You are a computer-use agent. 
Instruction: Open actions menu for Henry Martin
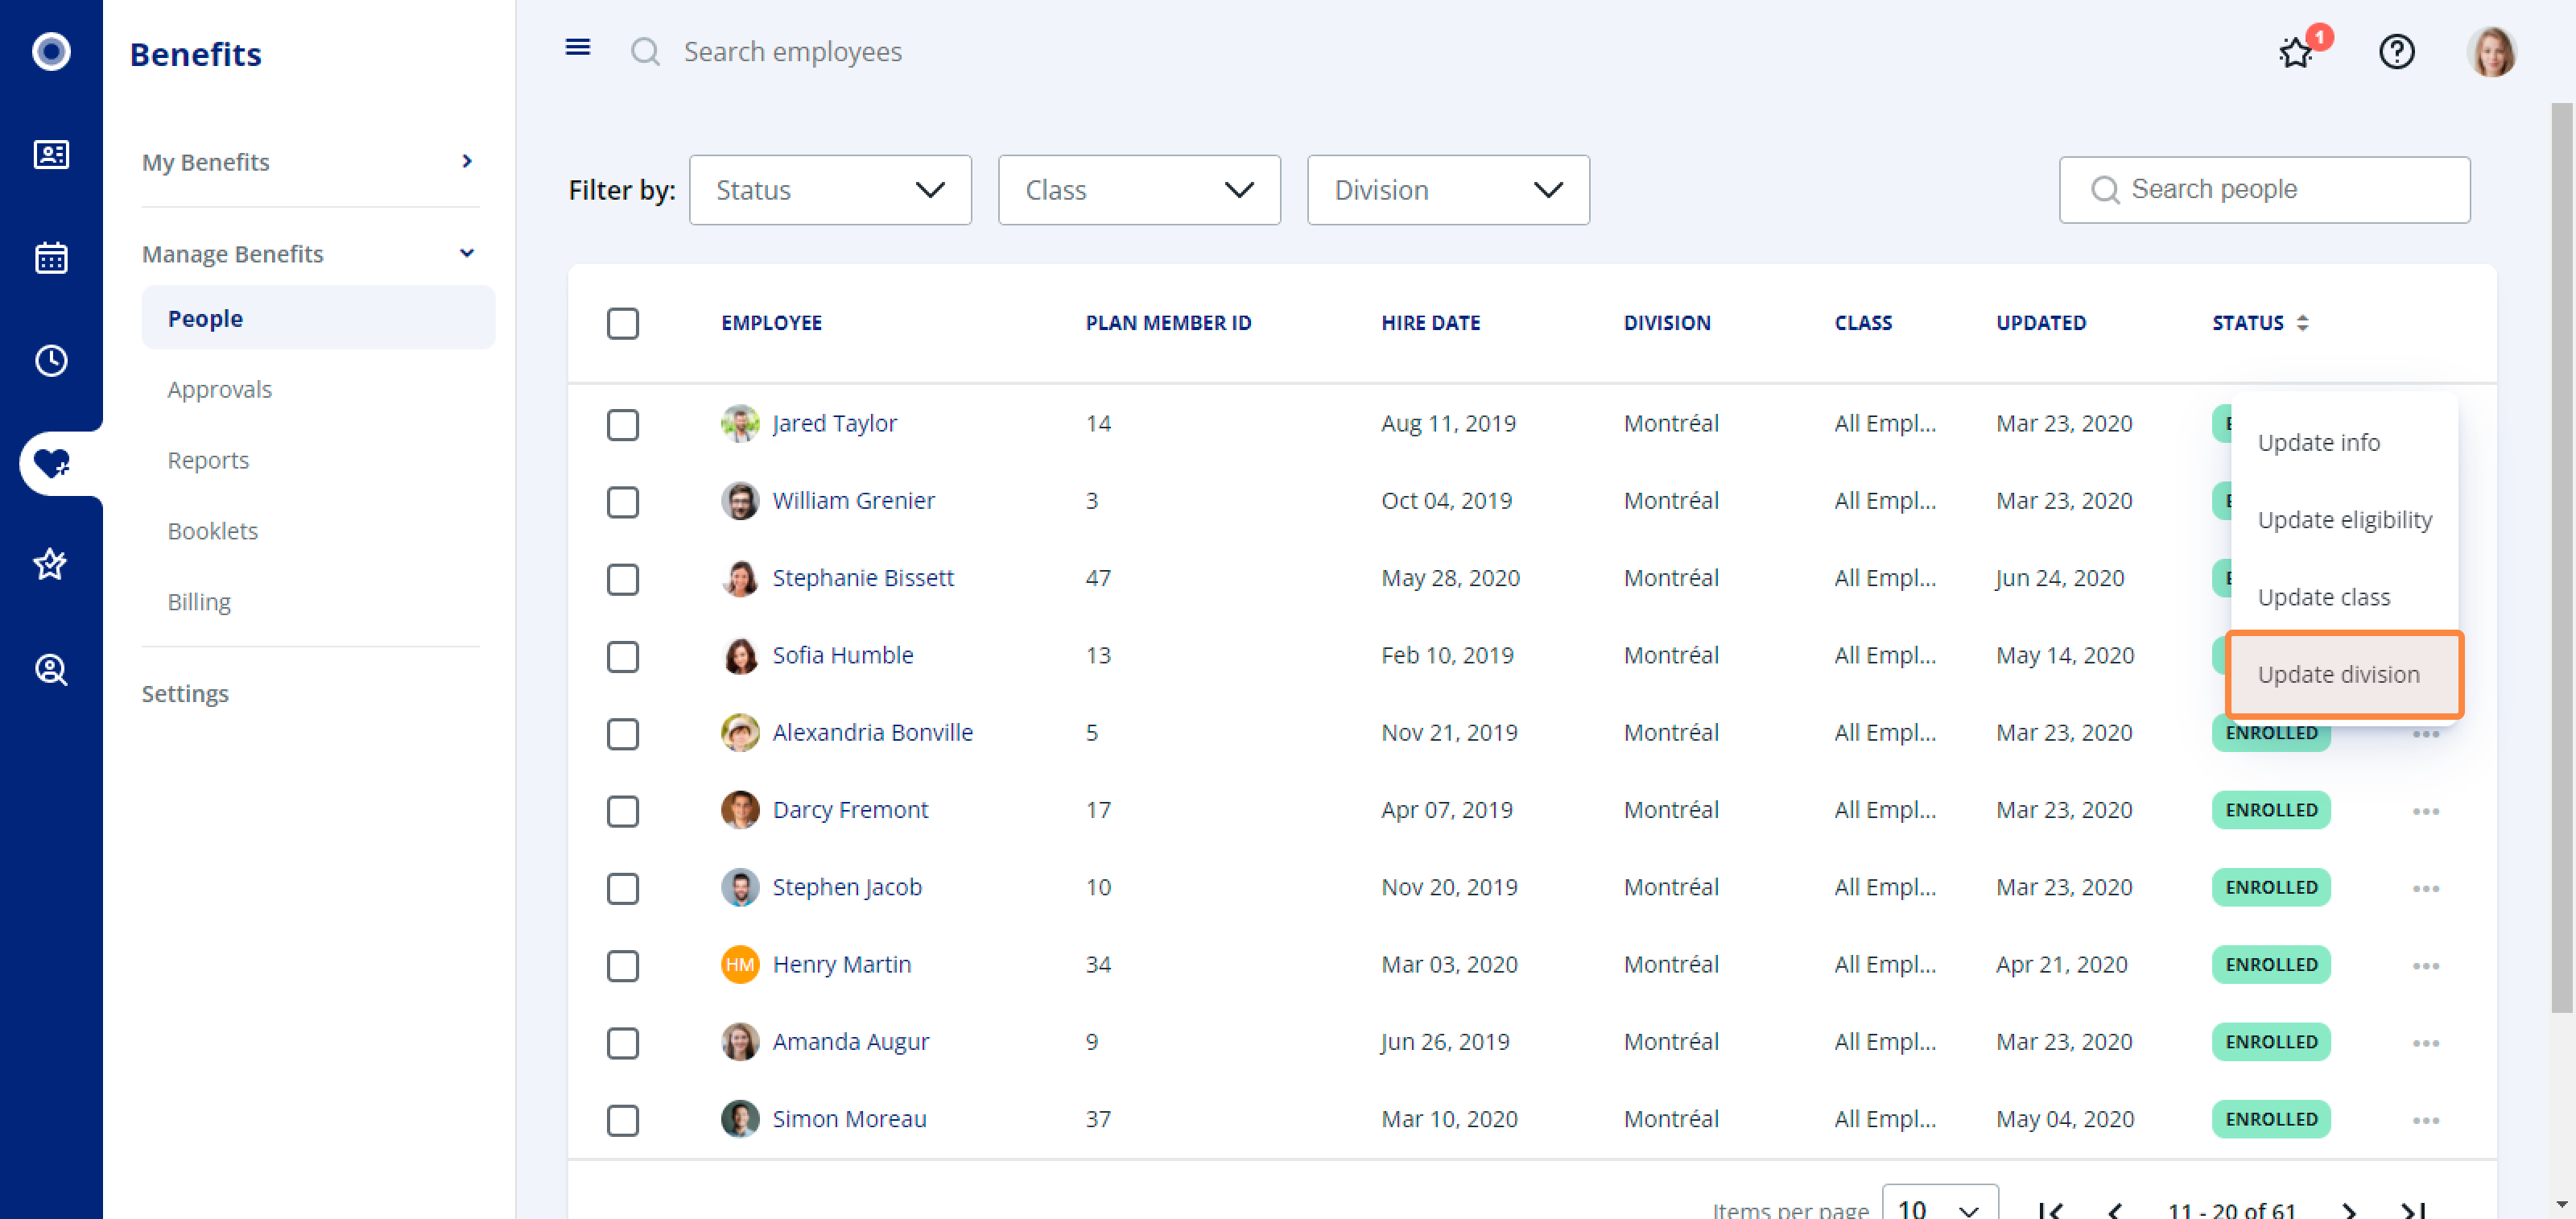(2426, 965)
